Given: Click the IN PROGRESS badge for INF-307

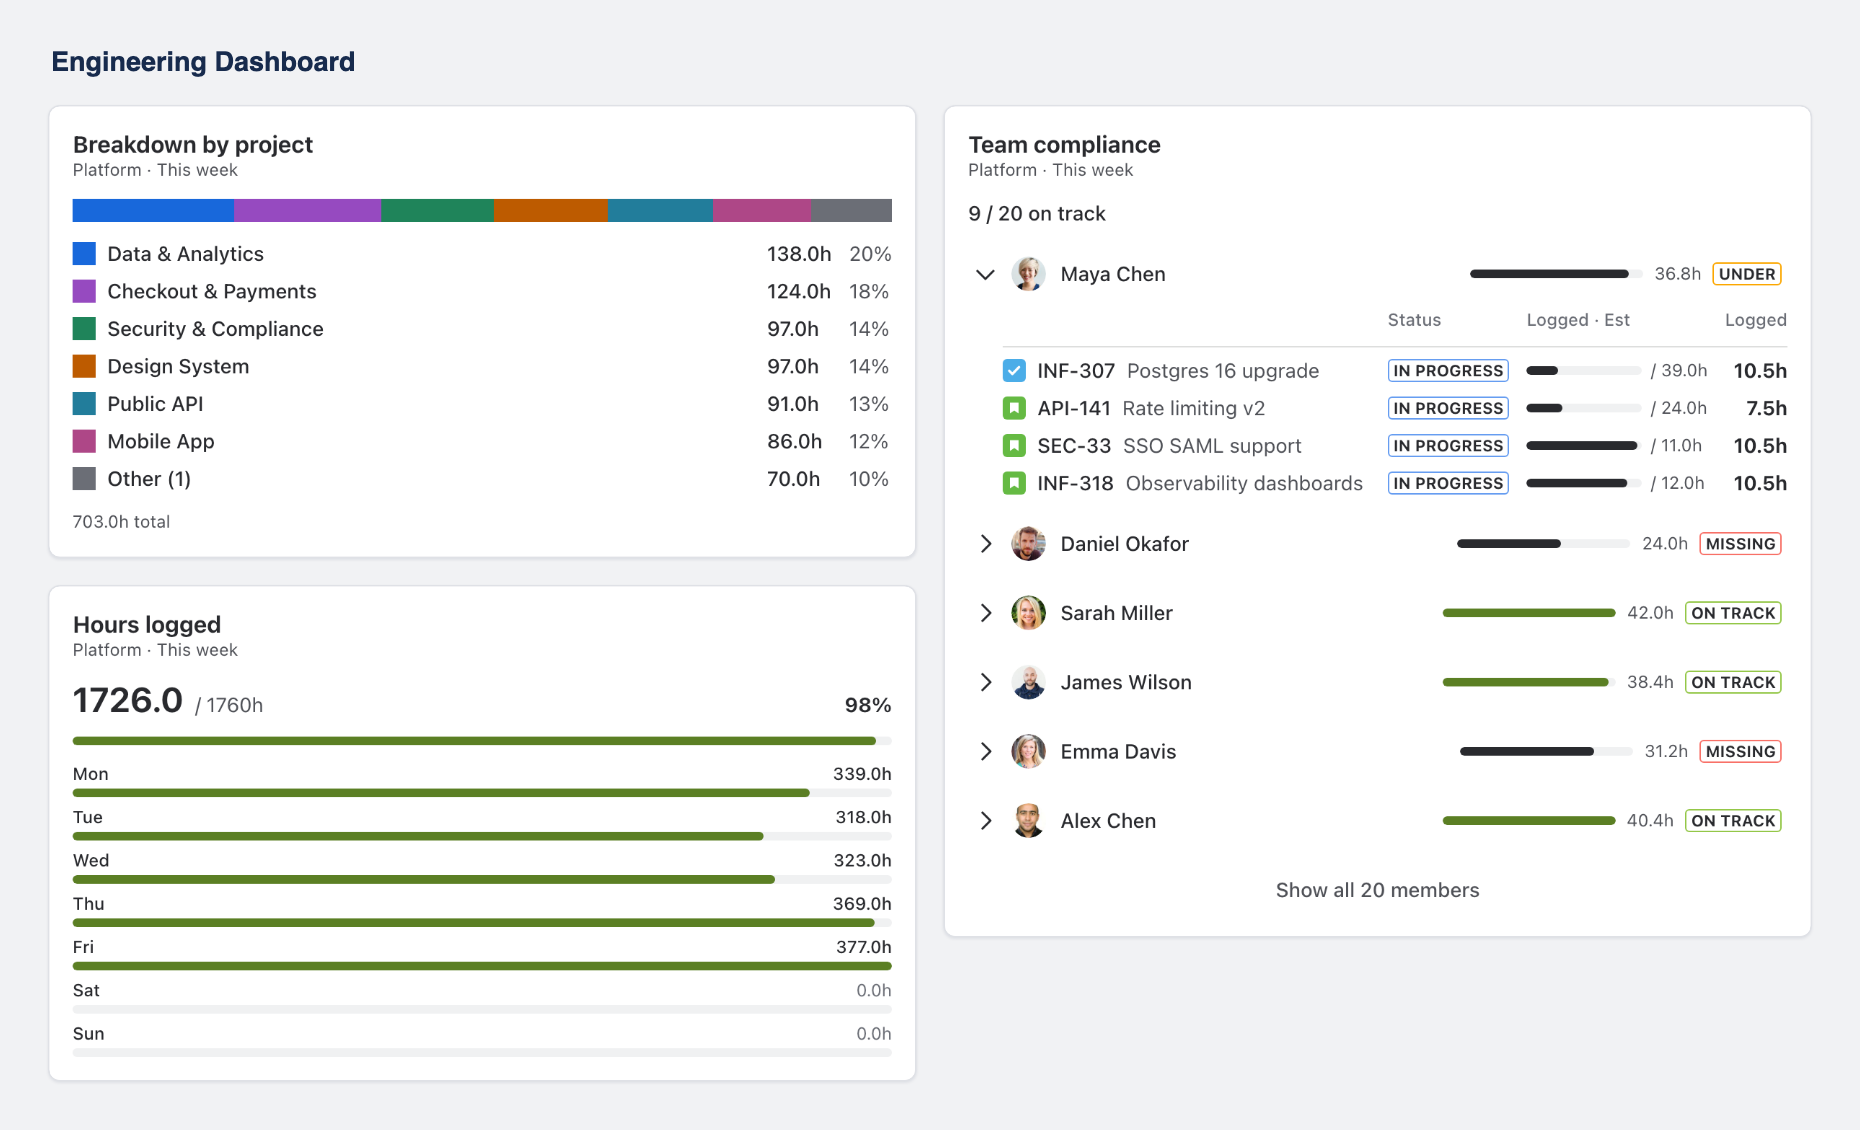Looking at the screenshot, I should 1448,371.
